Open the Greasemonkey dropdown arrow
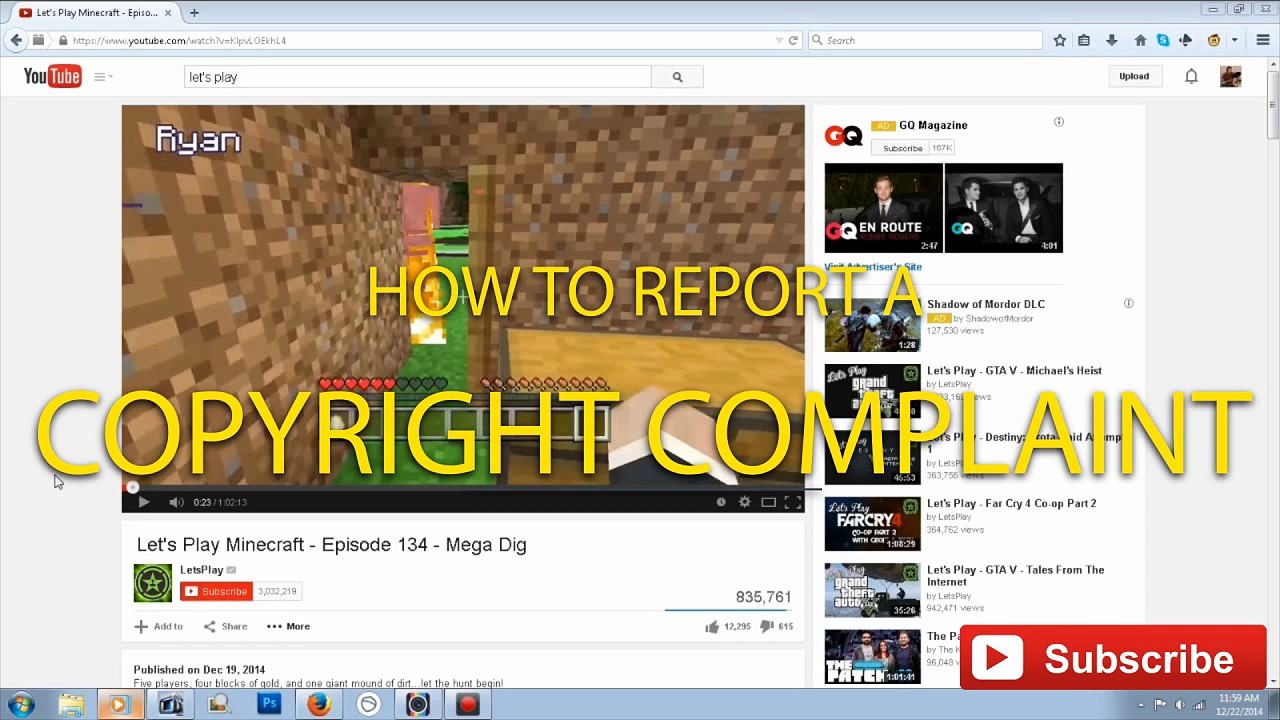This screenshot has height=720, width=1280. 1235,40
